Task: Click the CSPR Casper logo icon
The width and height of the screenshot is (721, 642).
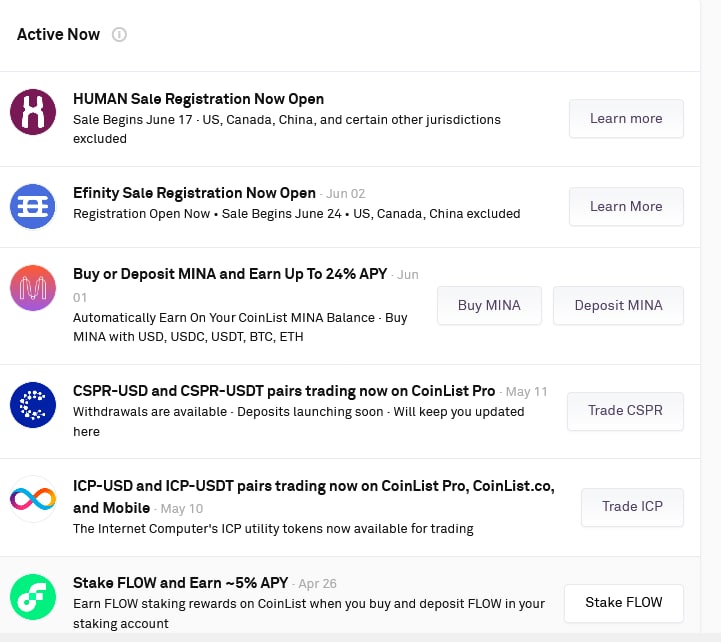Action: 33,405
